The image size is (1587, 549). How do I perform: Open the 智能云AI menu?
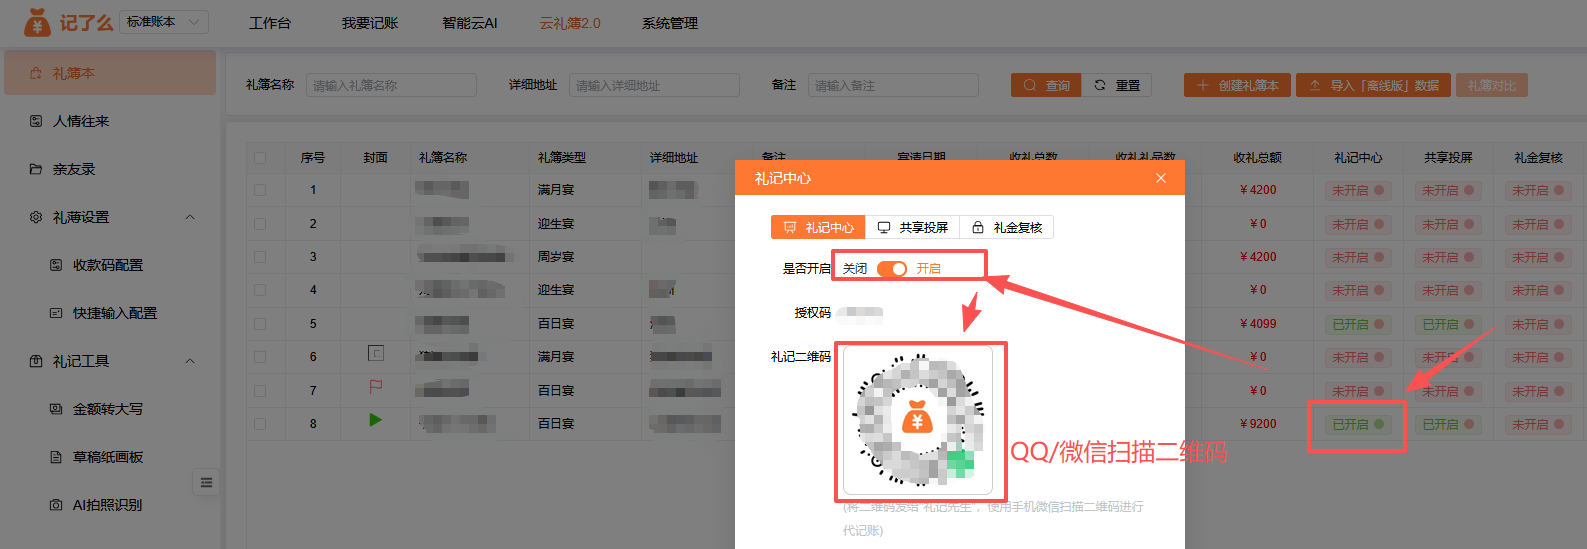470,23
